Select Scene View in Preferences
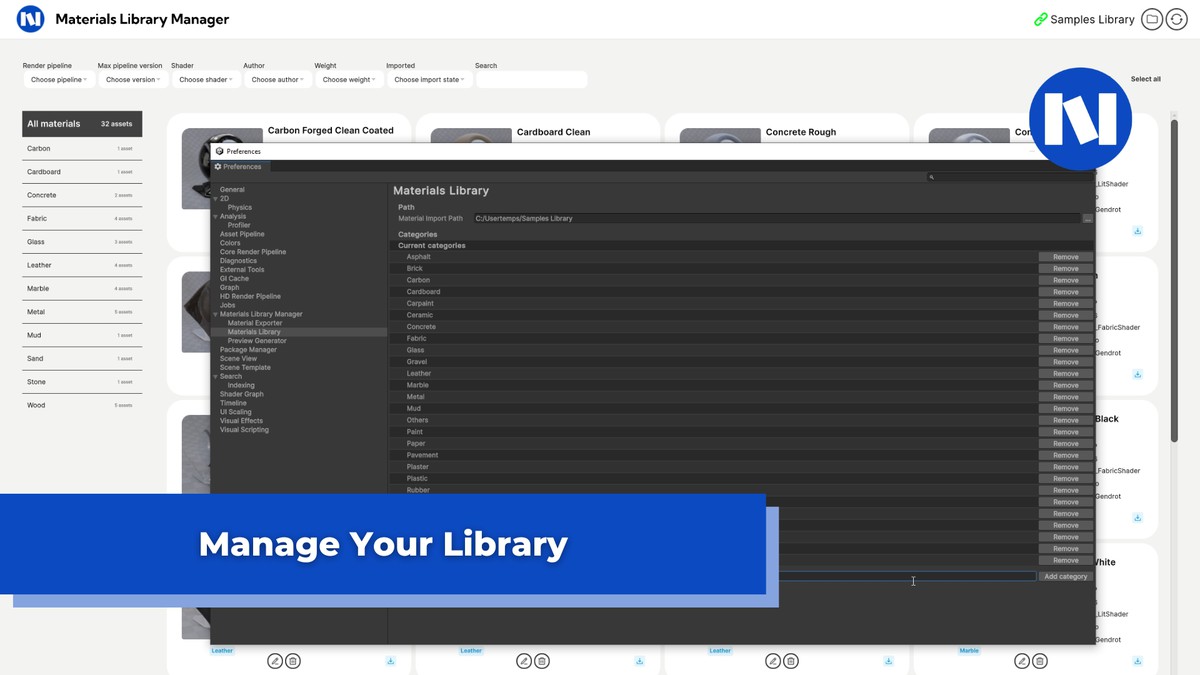This screenshot has width=1200, height=675. tap(238, 359)
